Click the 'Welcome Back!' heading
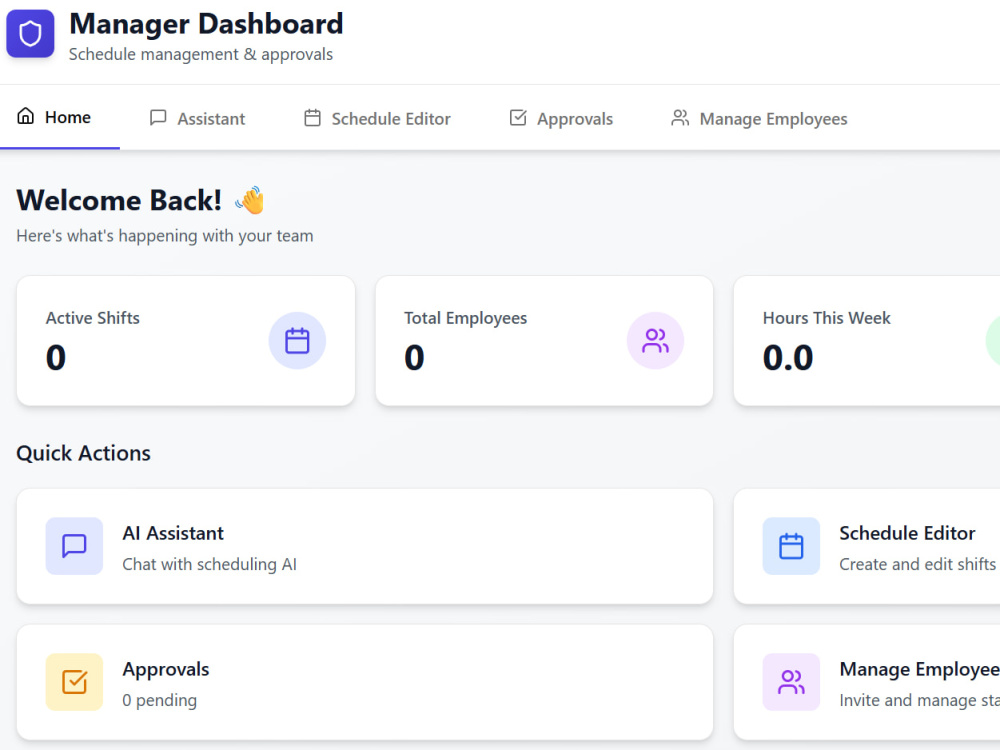Screen dimensions: 1000x750 point(119,200)
